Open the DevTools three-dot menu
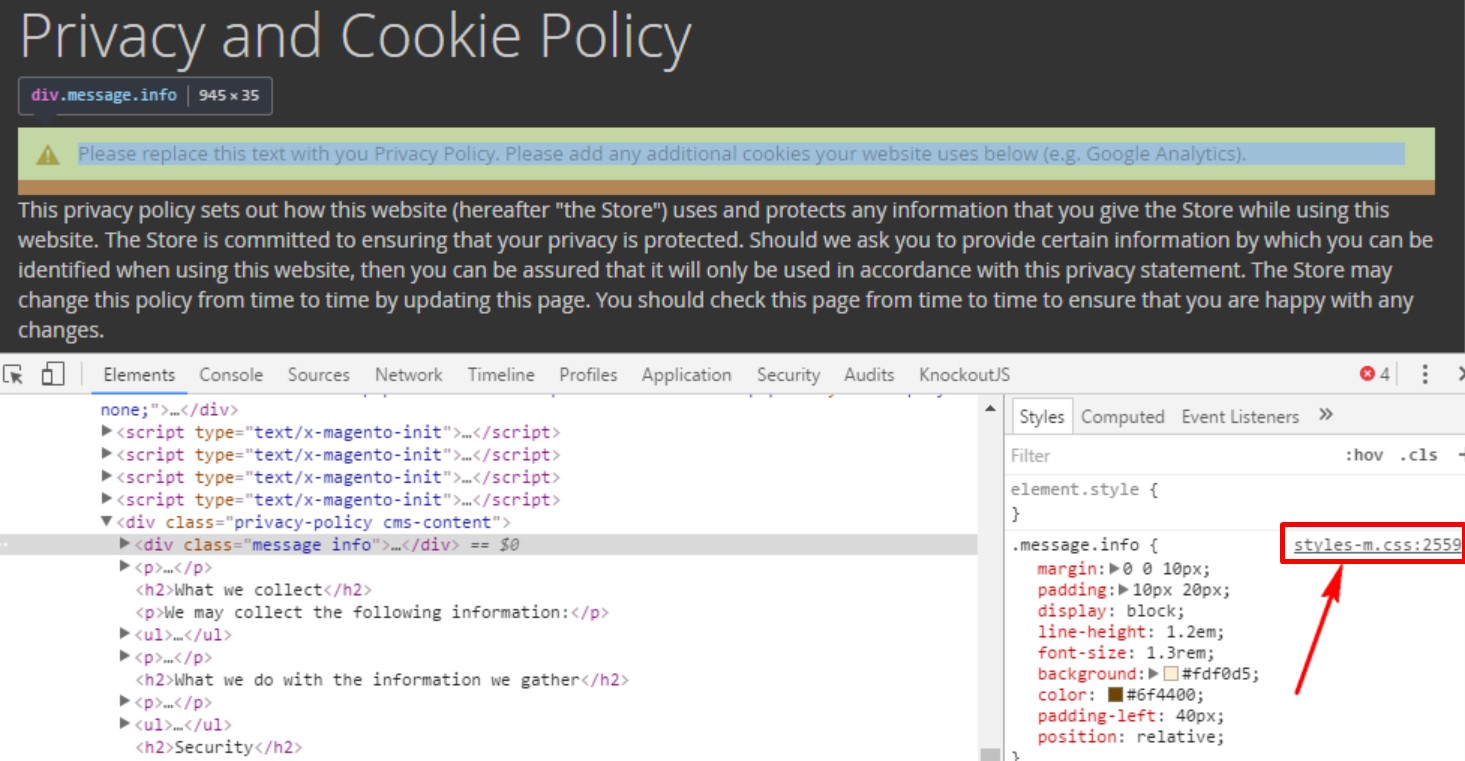 pyautogui.click(x=1425, y=375)
